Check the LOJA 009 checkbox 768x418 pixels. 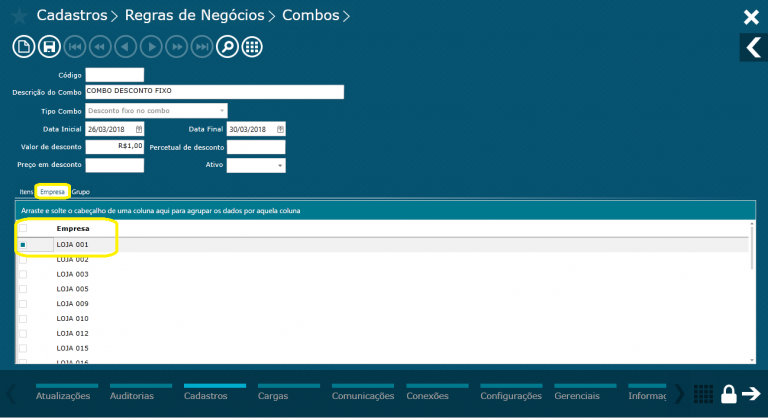(x=23, y=304)
